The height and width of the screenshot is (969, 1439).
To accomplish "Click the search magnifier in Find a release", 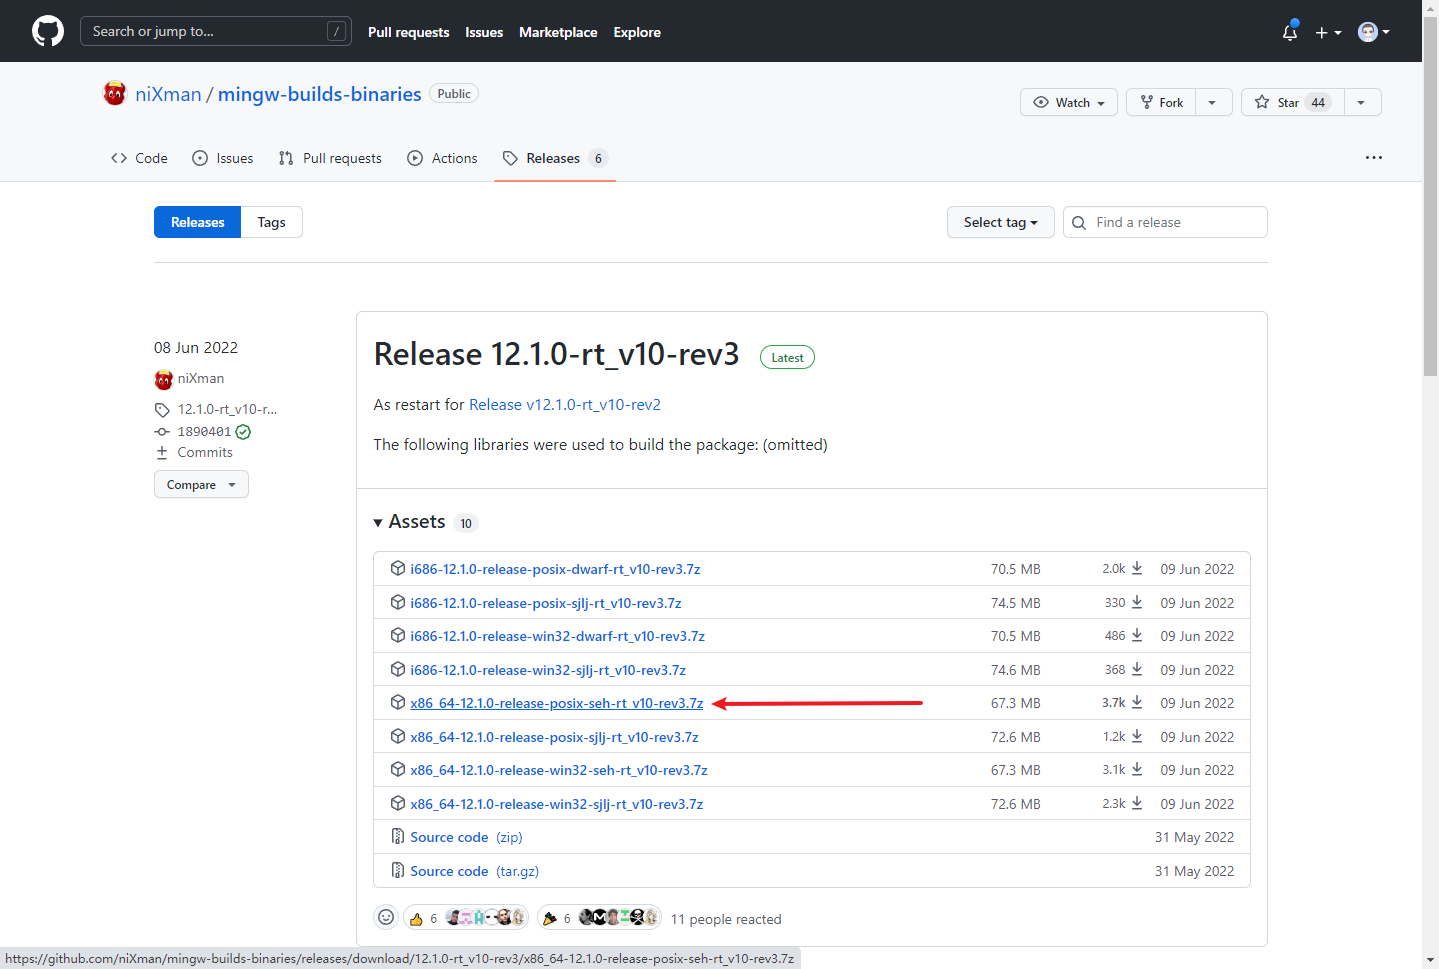I will [1079, 223].
